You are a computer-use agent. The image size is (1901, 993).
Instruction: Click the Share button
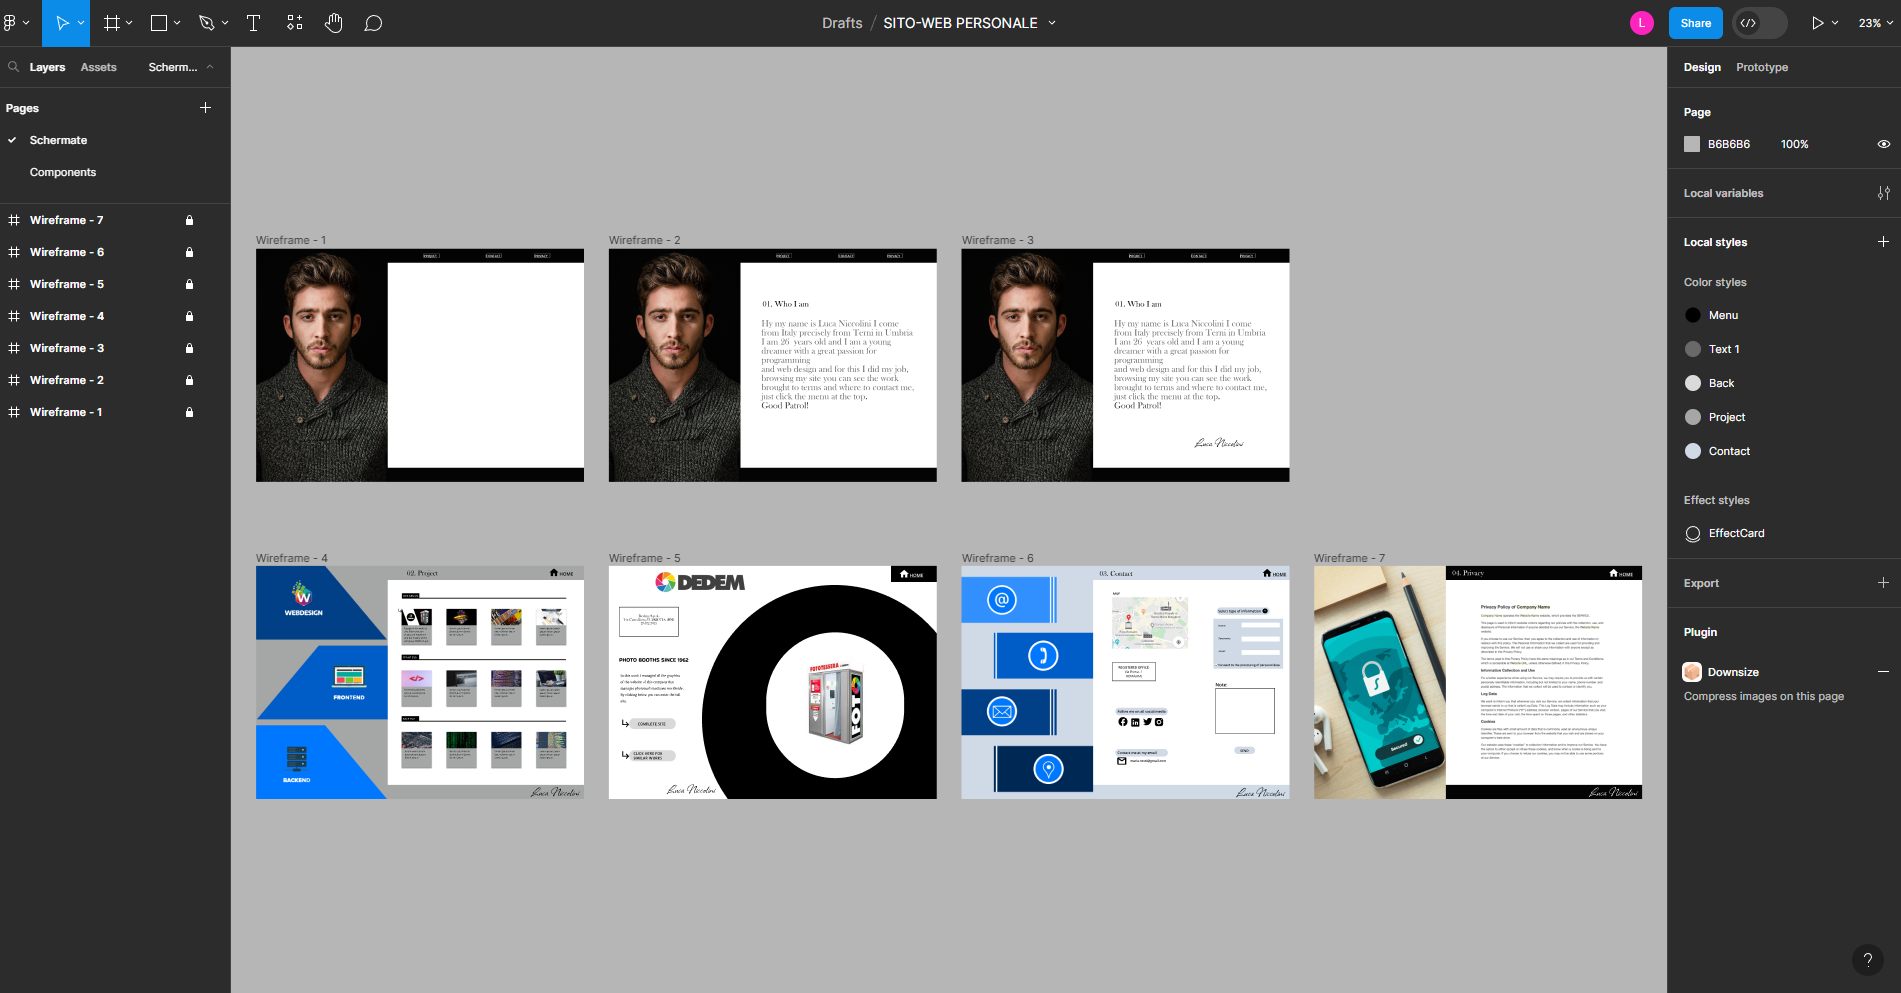coord(1696,23)
